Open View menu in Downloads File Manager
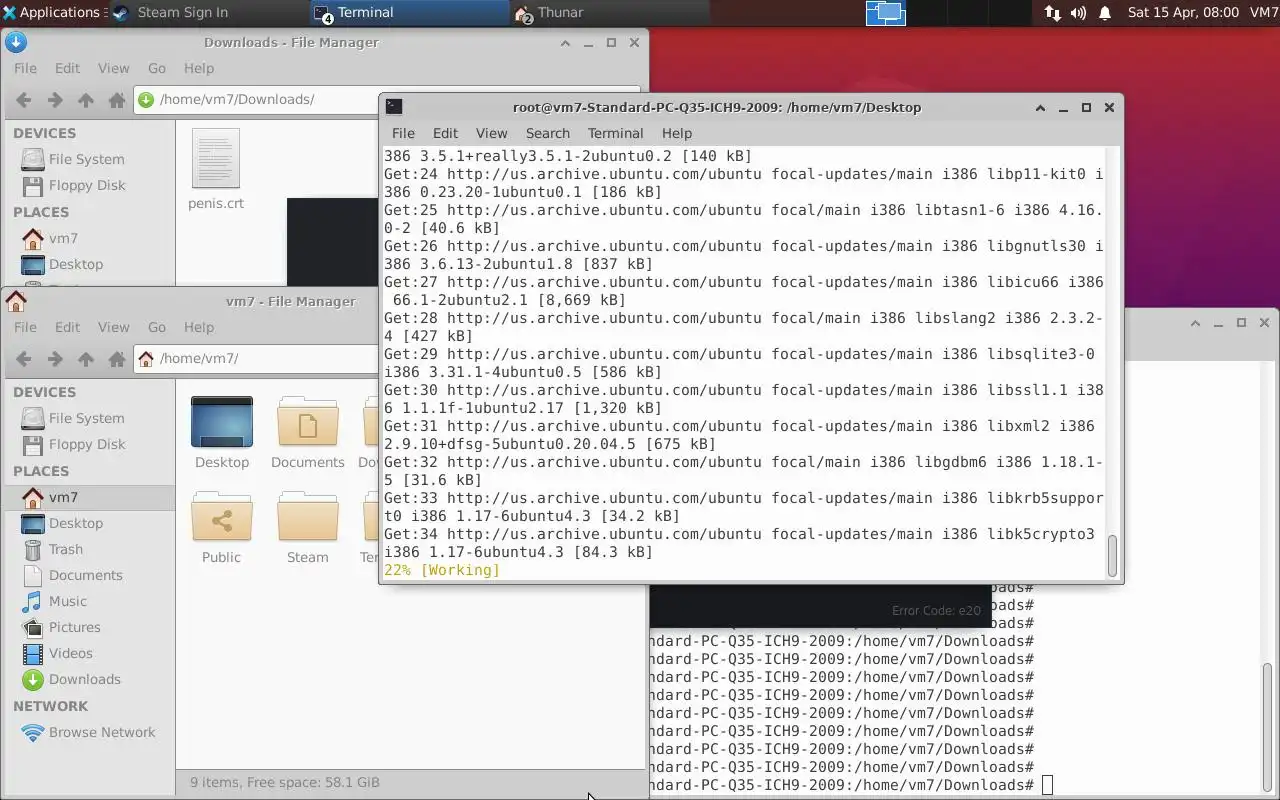 pos(113,68)
